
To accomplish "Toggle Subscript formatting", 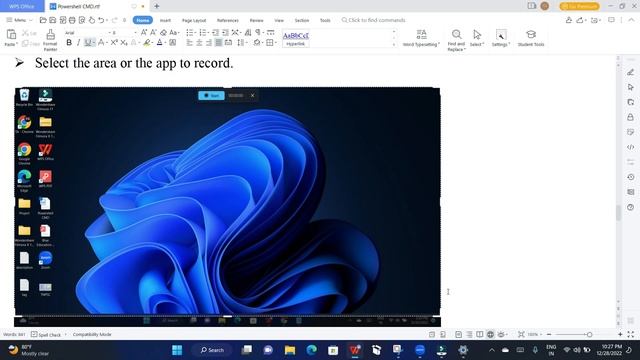I will point(124,42).
